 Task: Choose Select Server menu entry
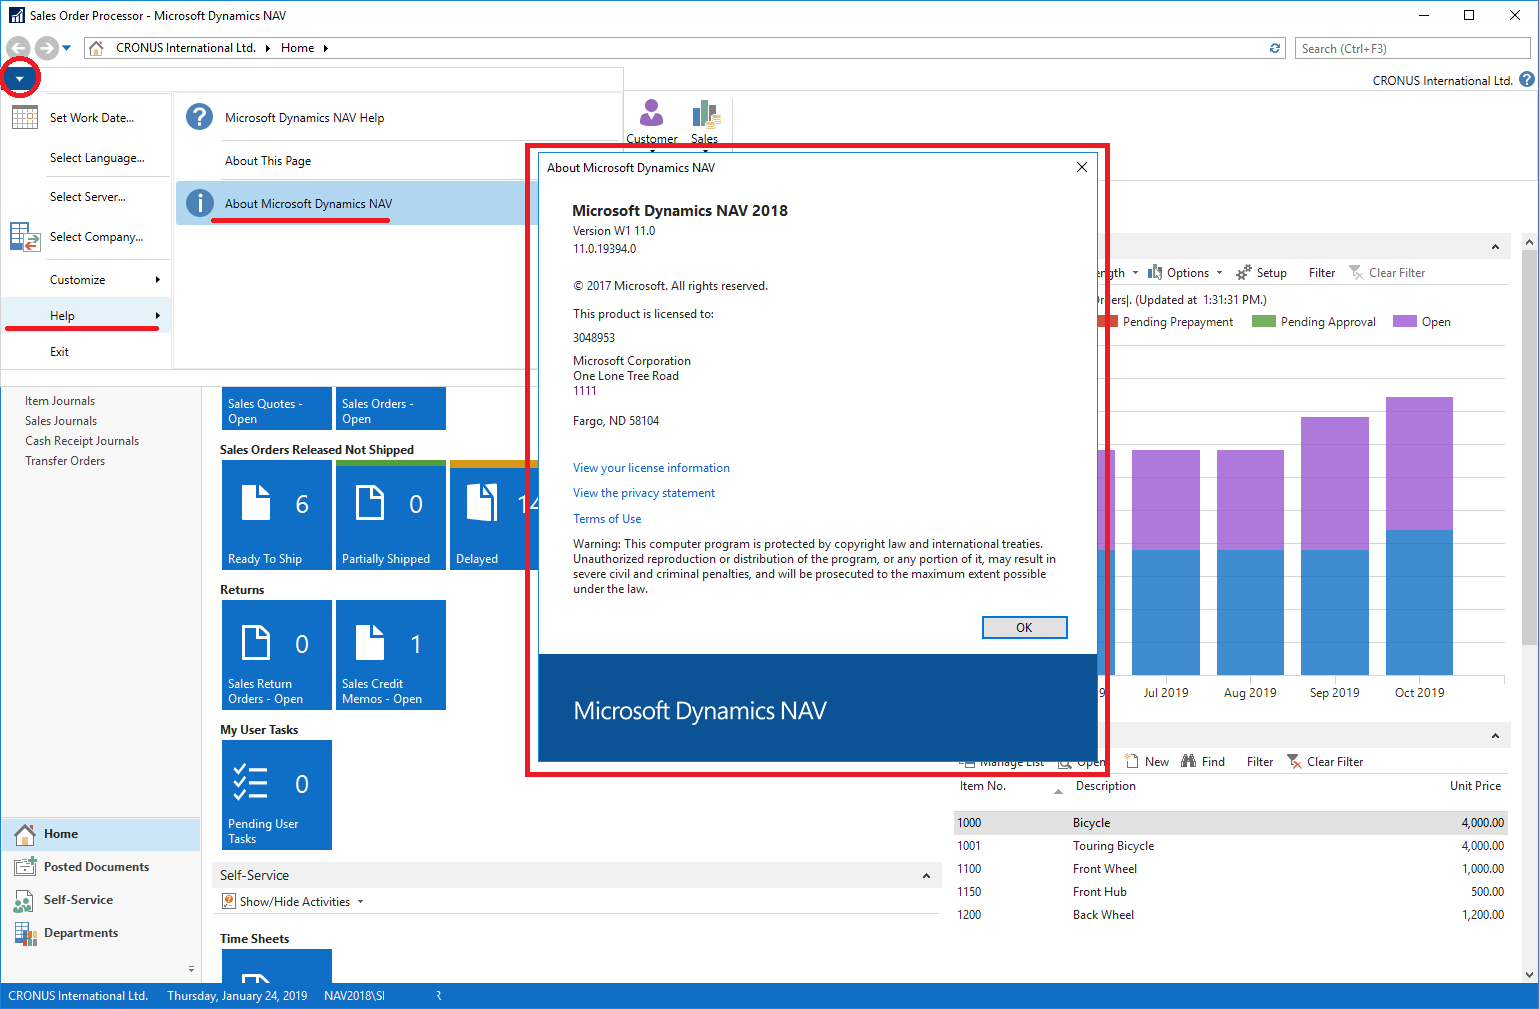88,197
